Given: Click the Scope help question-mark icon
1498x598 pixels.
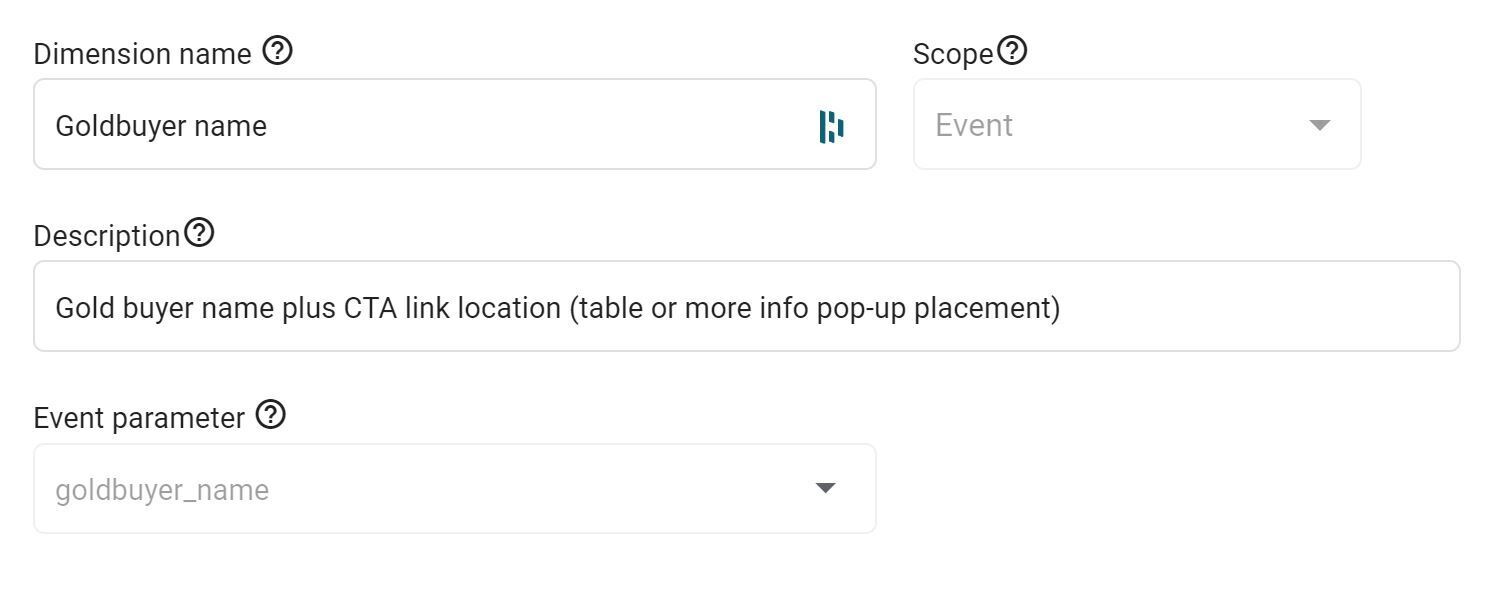Looking at the screenshot, I should click(x=1012, y=50).
